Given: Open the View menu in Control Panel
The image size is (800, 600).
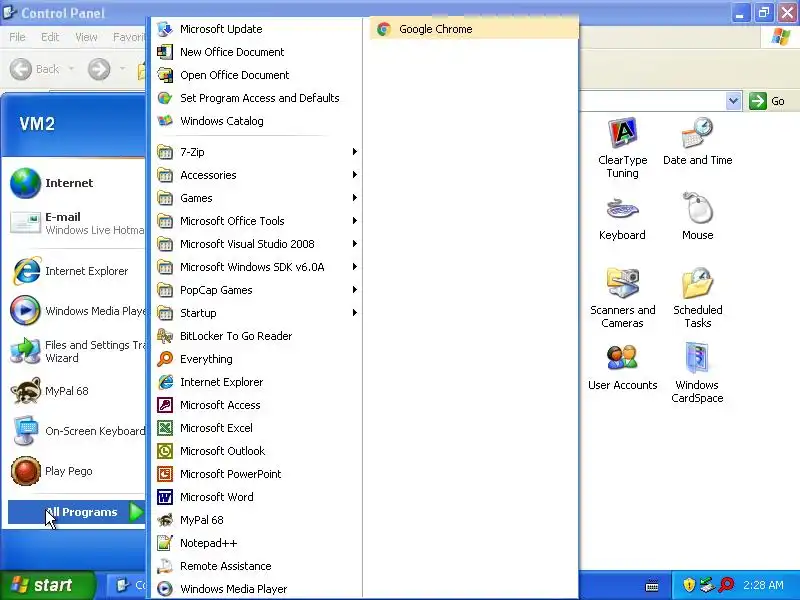Looking at the screenshot, I should pos(86,37).
